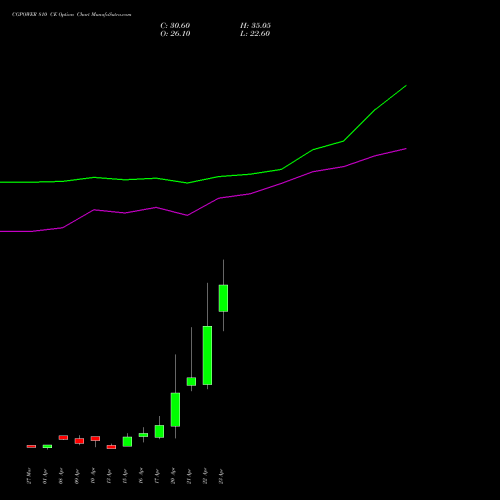500x500 pixels.
Task: Click the red candle above 08 Apr
Action: (x=63, y=437)
